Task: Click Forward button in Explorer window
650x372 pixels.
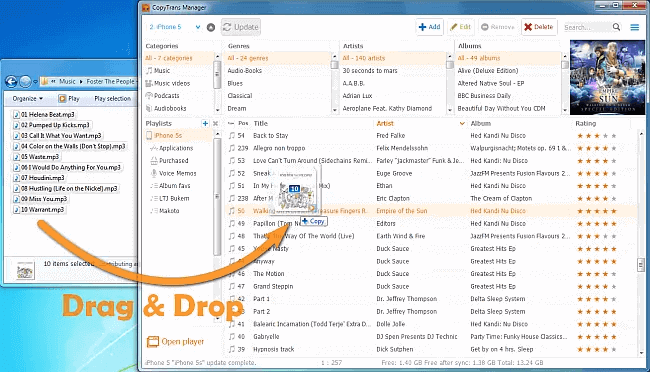Action: tap(25, 82)
